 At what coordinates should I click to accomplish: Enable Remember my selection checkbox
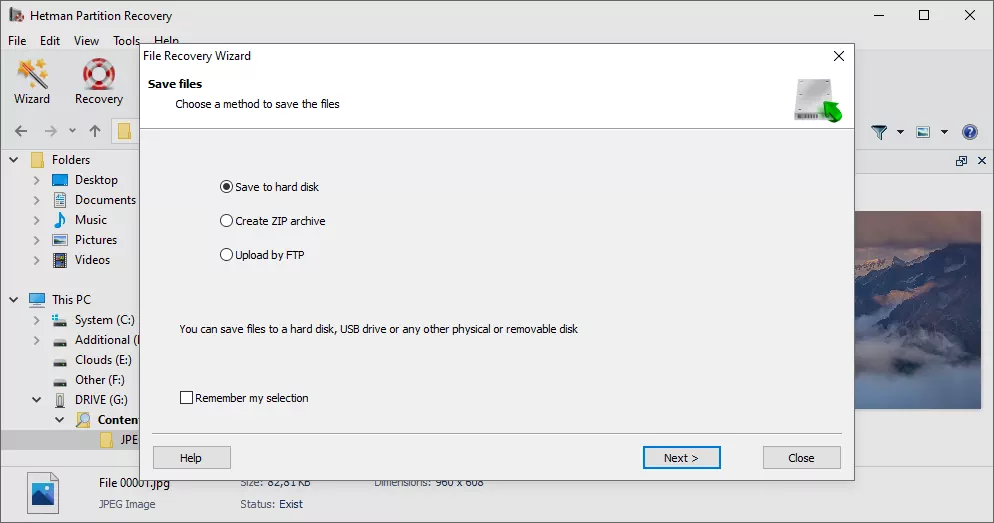(186, 398)
